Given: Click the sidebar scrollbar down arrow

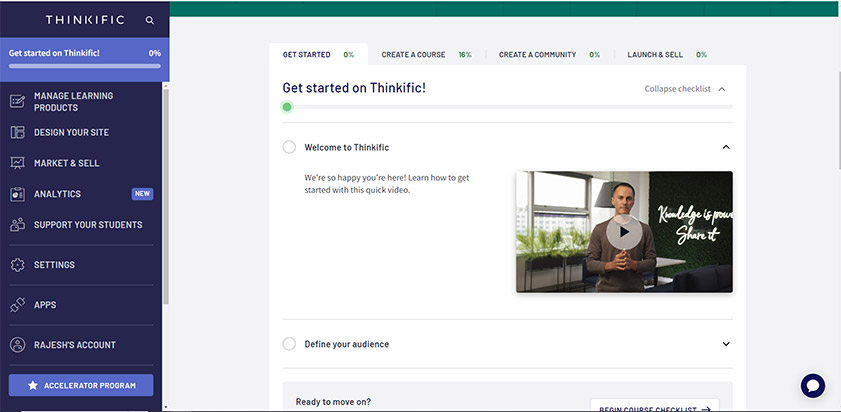Looking at the screenshot, I should pyautogui.click(x=165, y=408).
